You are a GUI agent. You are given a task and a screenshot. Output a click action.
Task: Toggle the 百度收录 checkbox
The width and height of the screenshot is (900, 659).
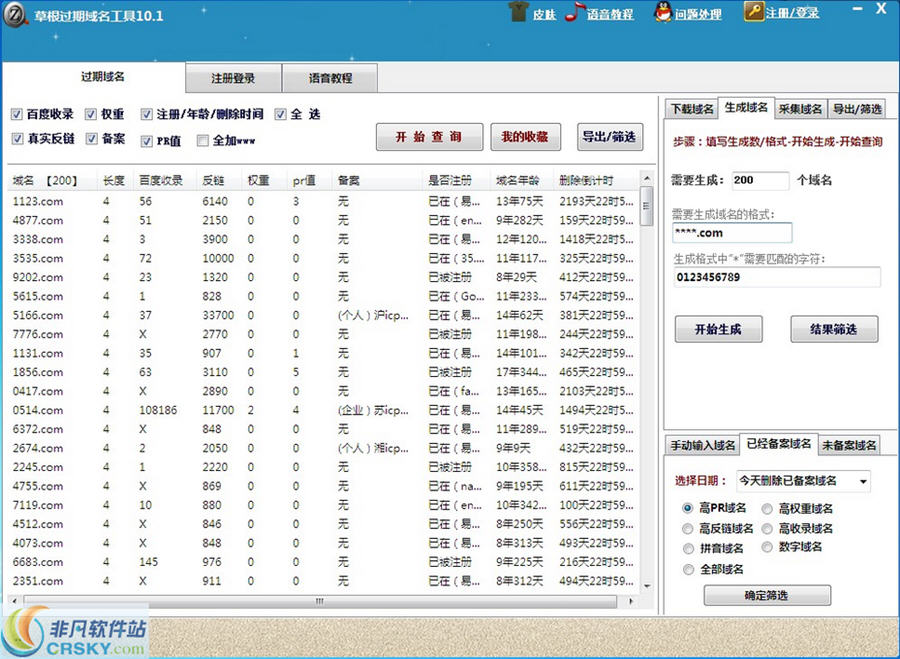(17, 114)
